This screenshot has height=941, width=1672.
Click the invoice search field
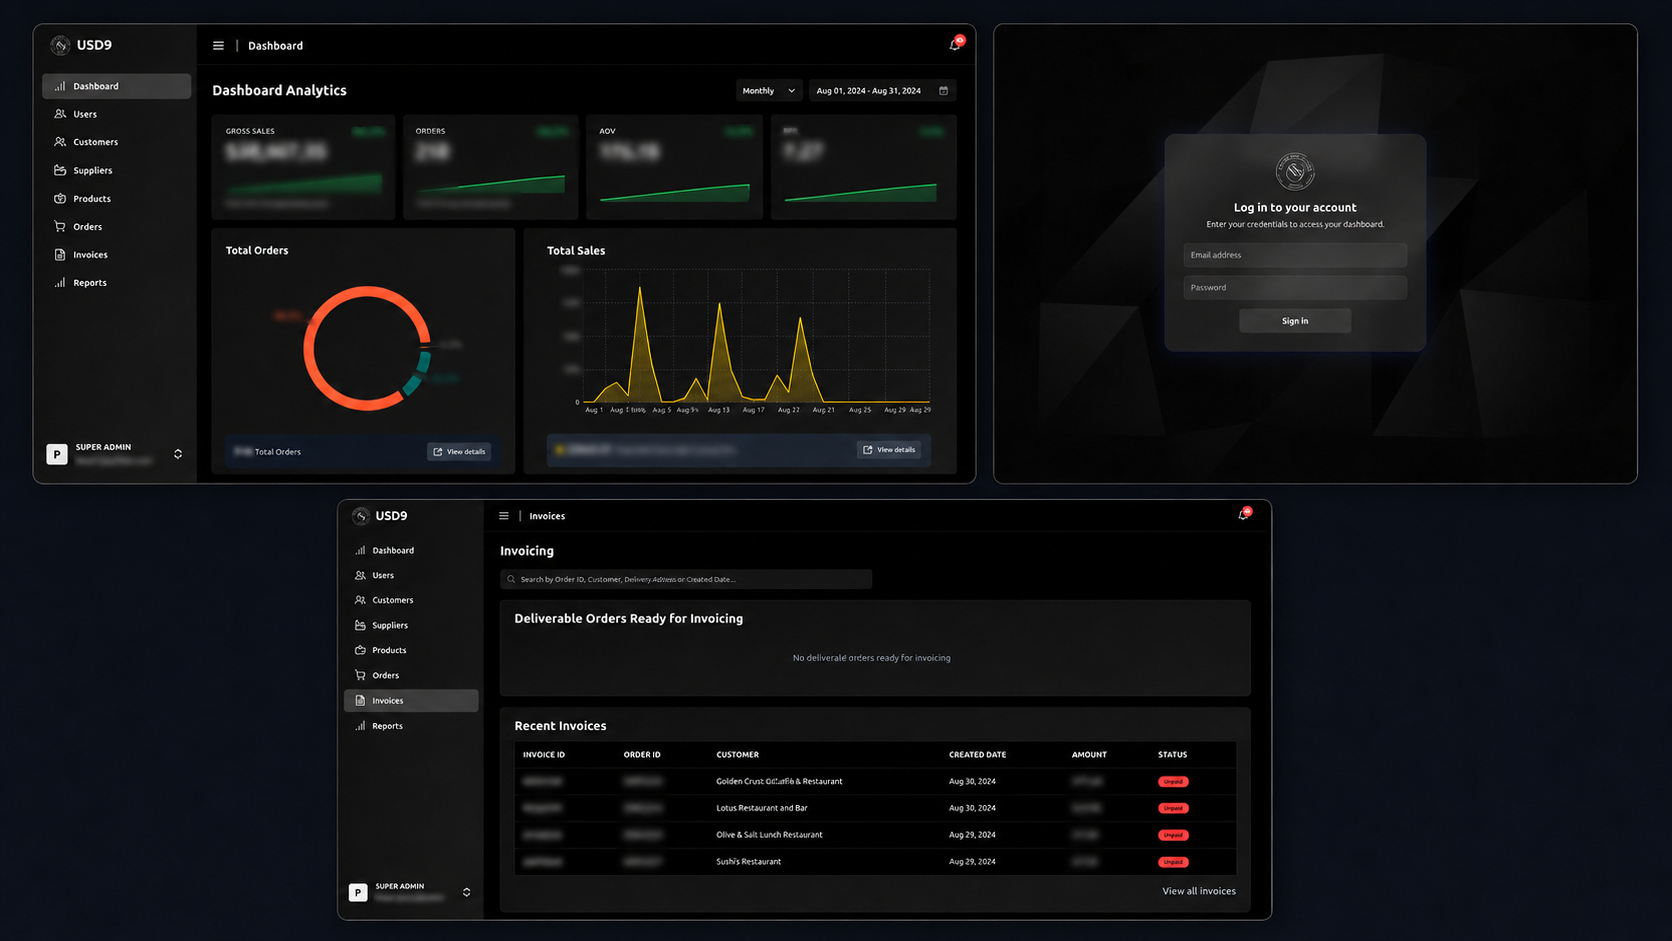(x=686, y=579)
